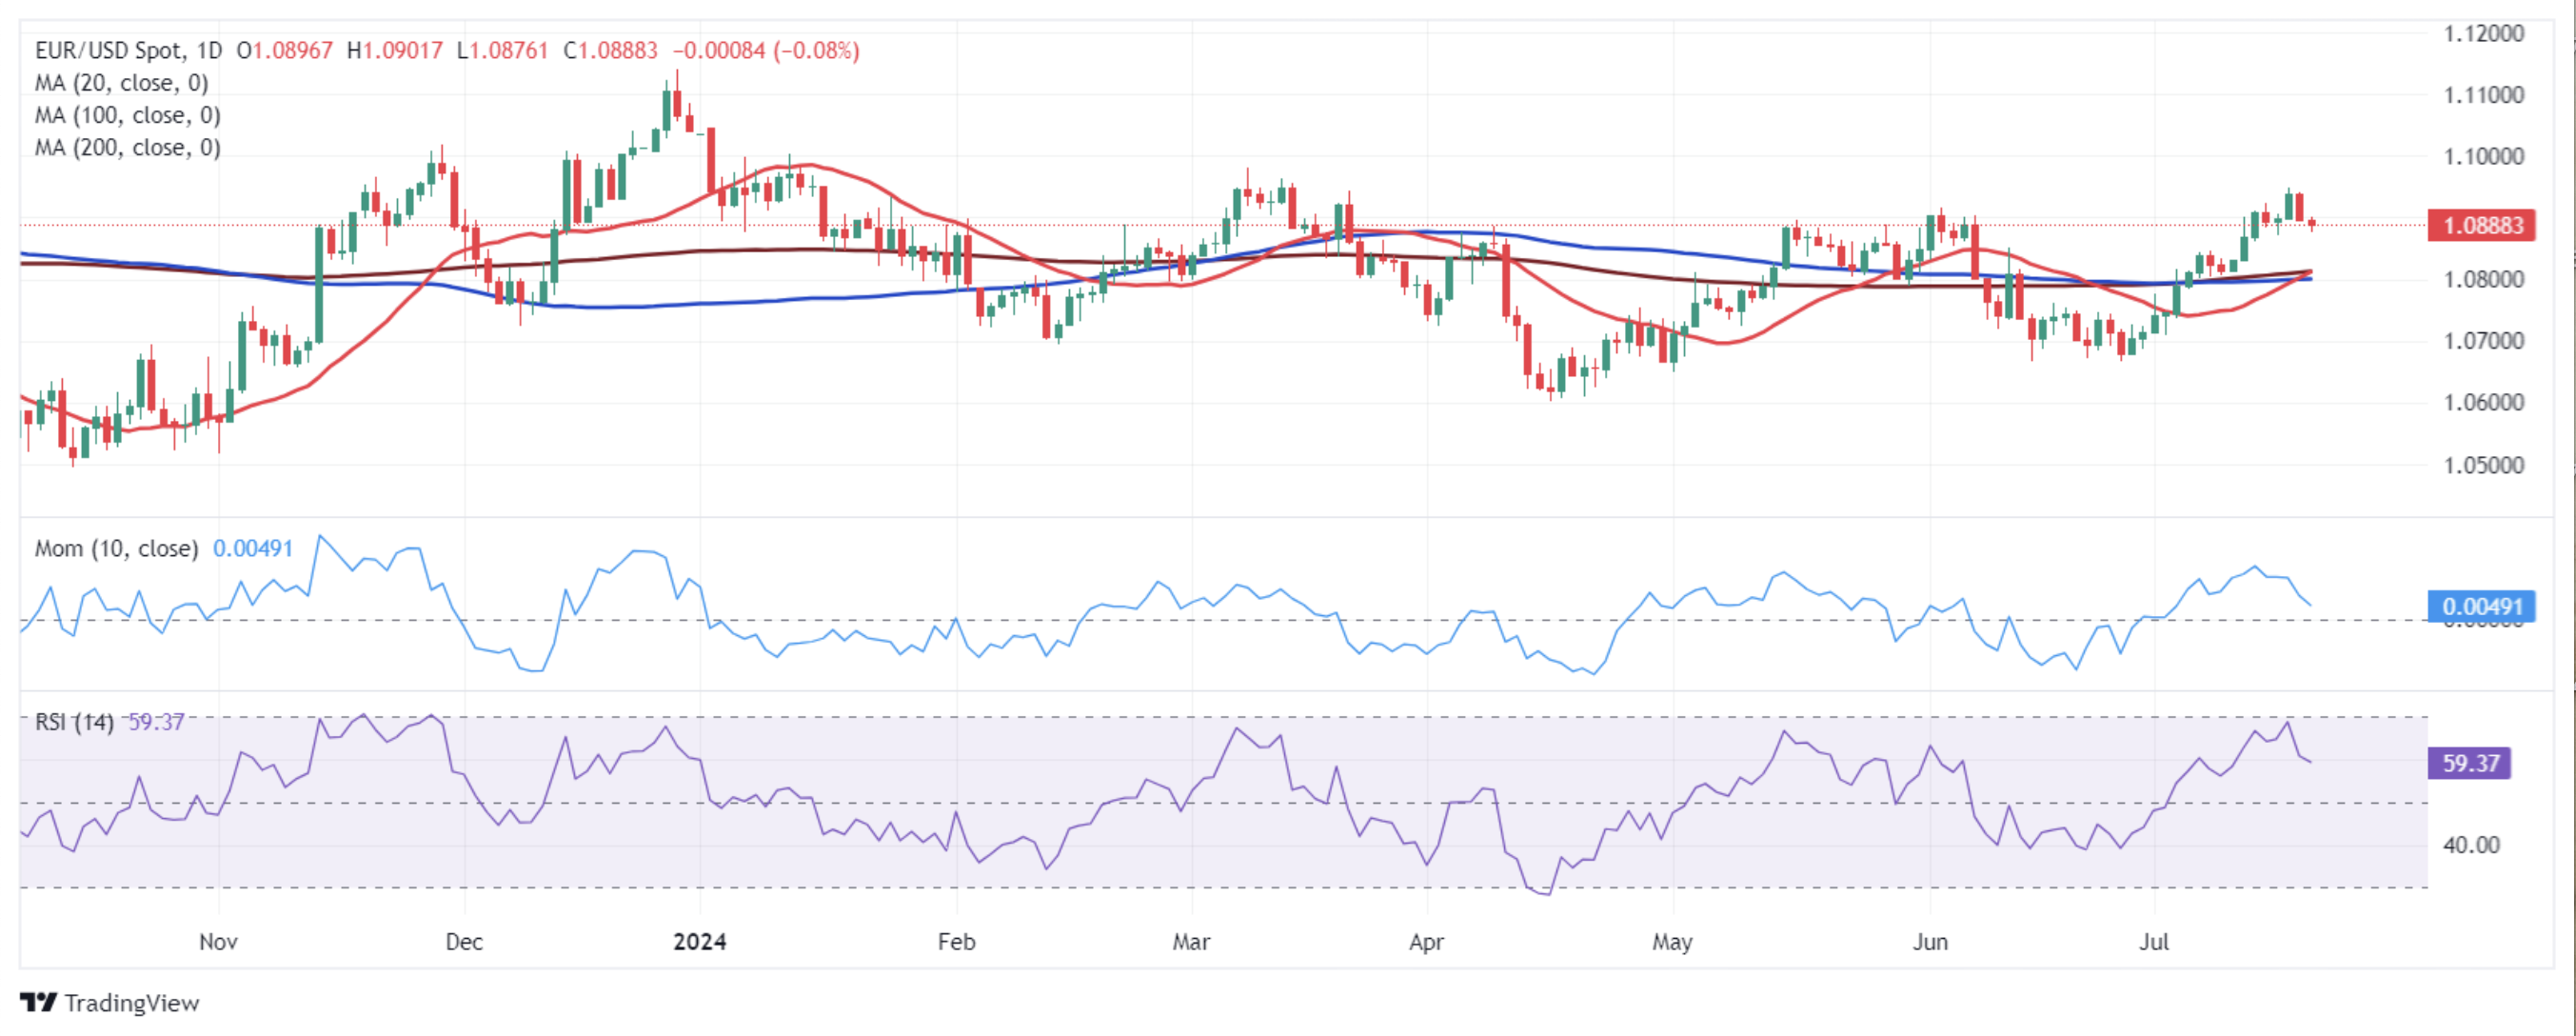Click the 1.05000 price scale label

(2484, 465)
